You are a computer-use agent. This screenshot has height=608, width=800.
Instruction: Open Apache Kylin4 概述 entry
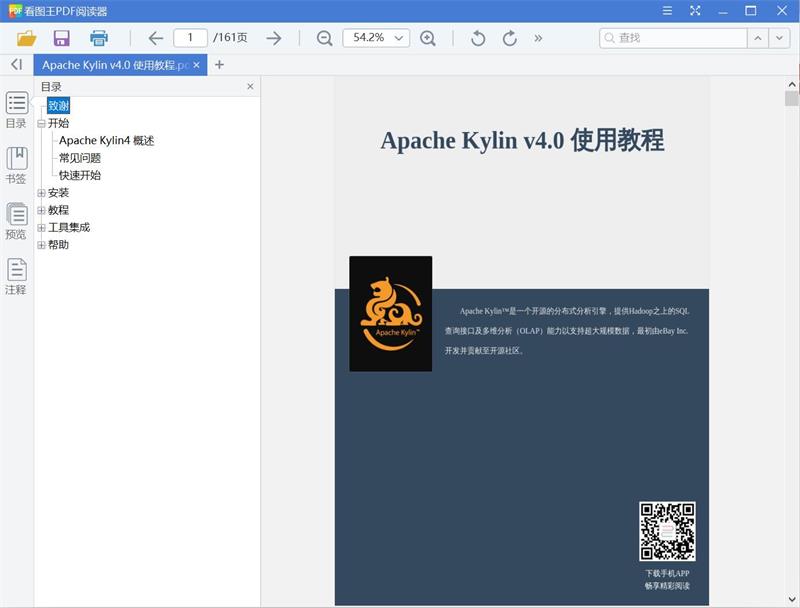(x=106, y=141)
